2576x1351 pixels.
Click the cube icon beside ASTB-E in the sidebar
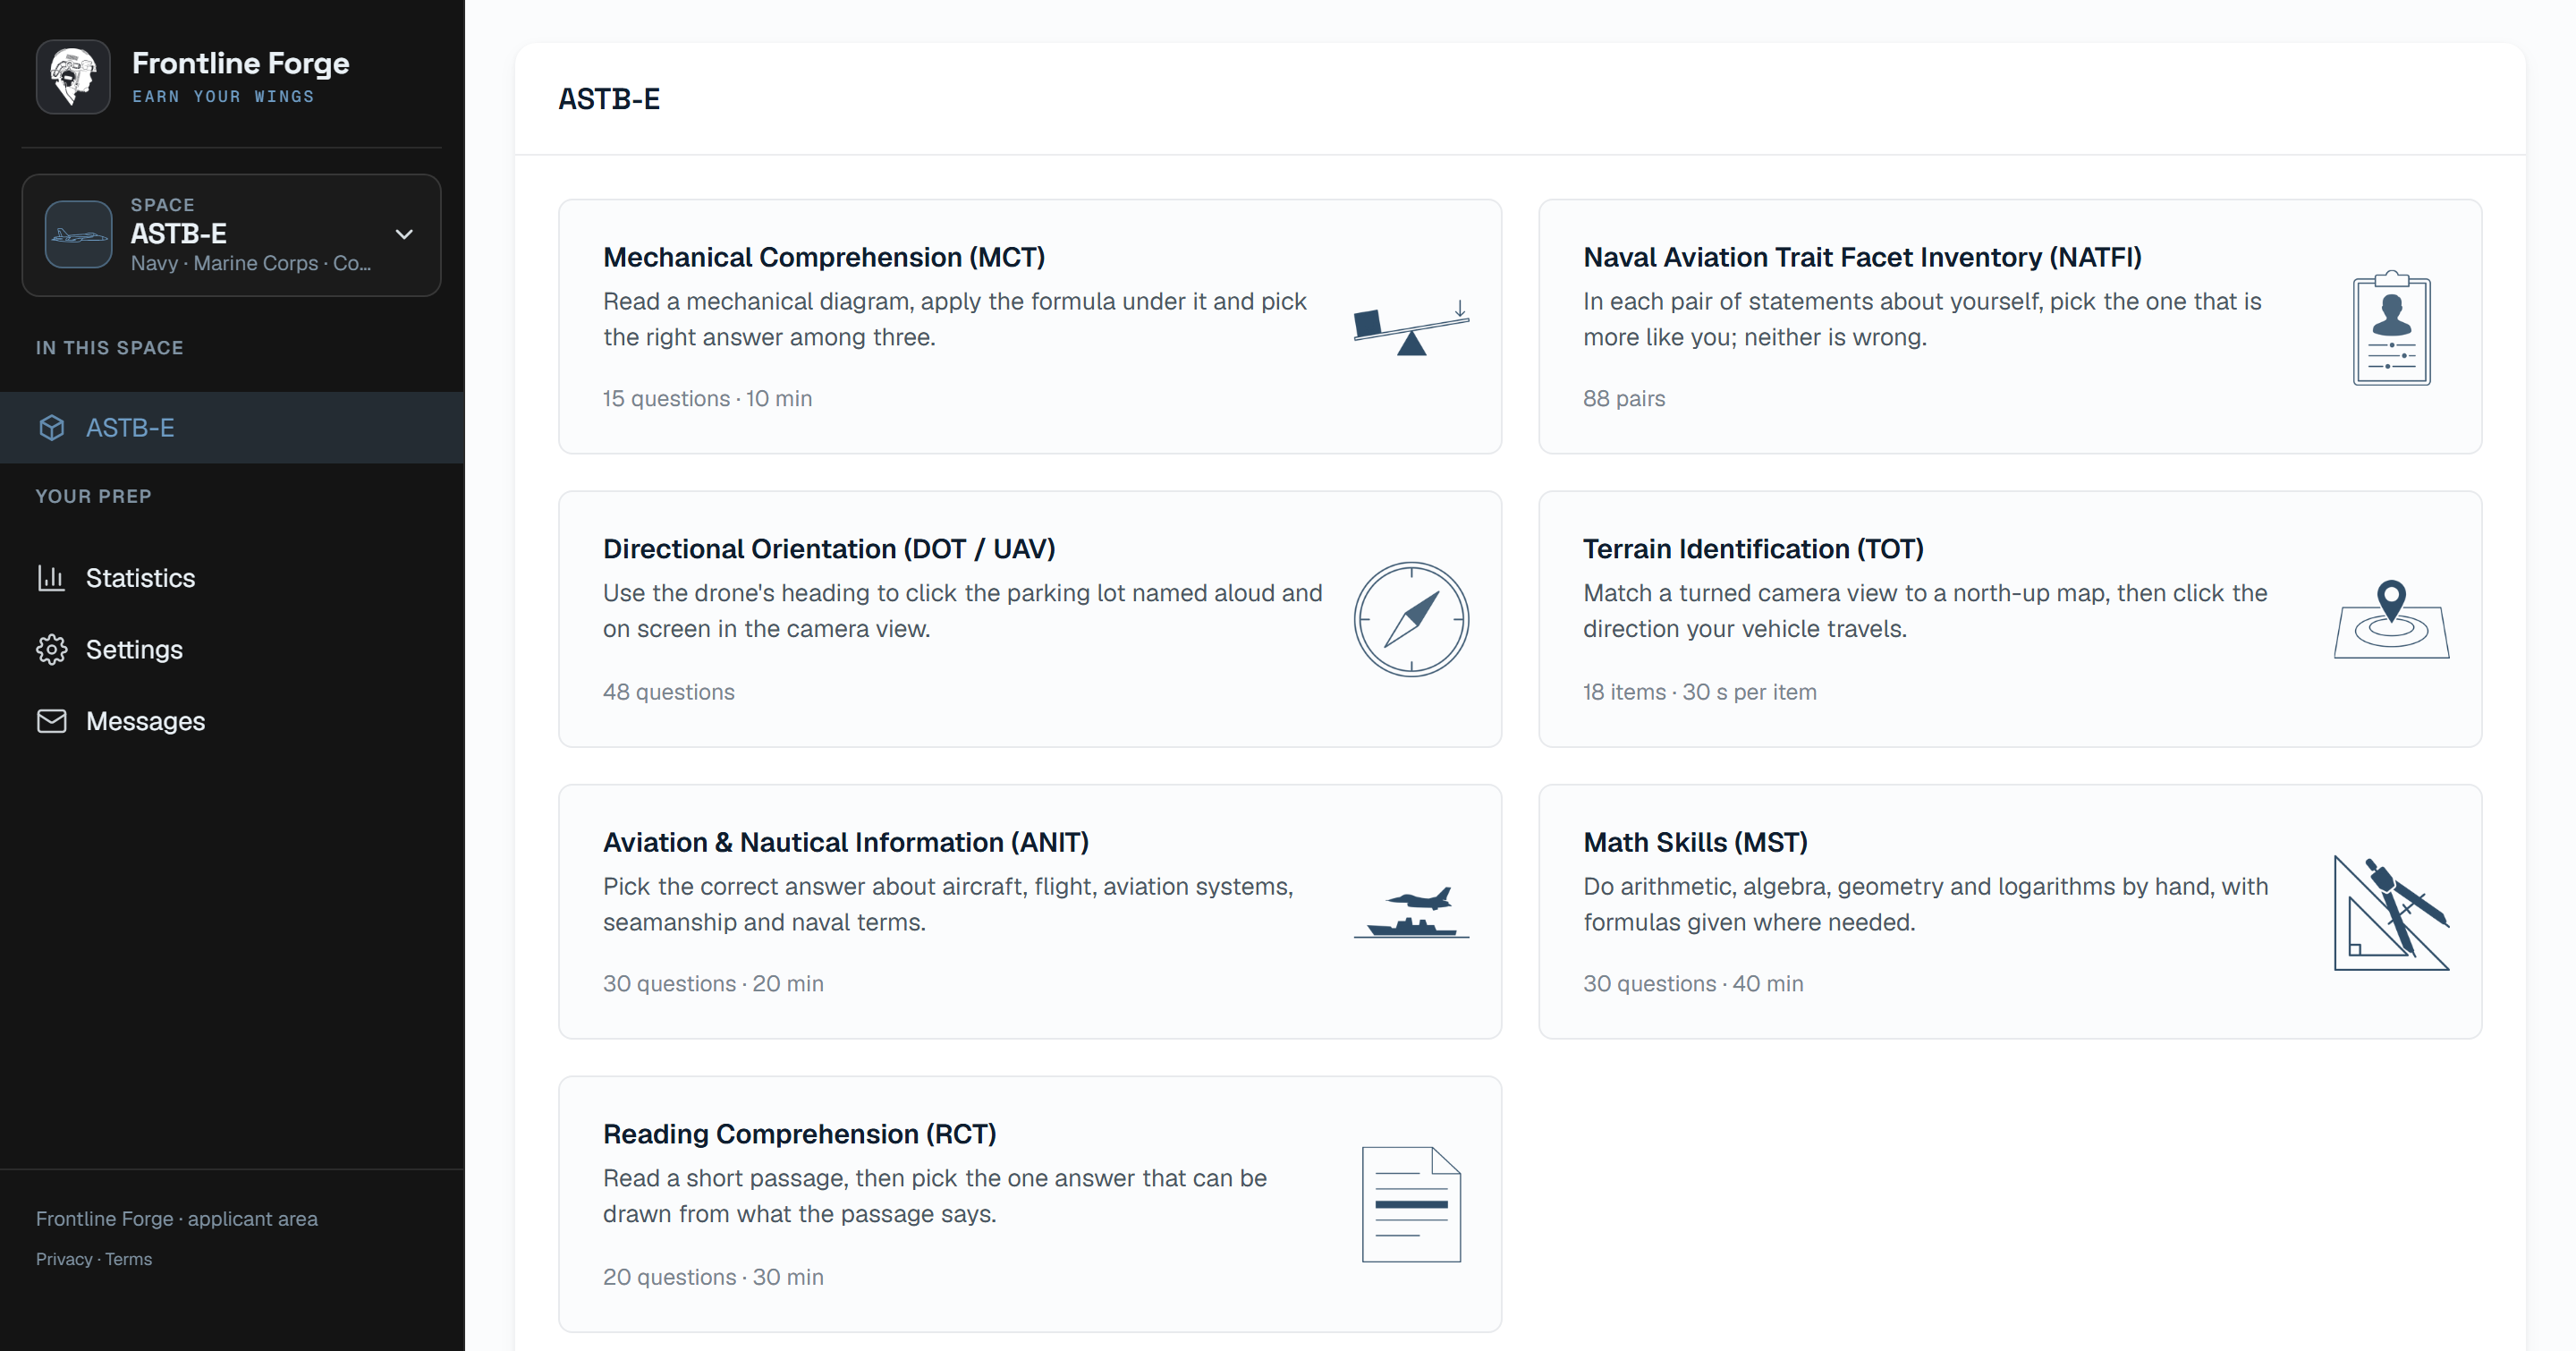click(52, 428)
